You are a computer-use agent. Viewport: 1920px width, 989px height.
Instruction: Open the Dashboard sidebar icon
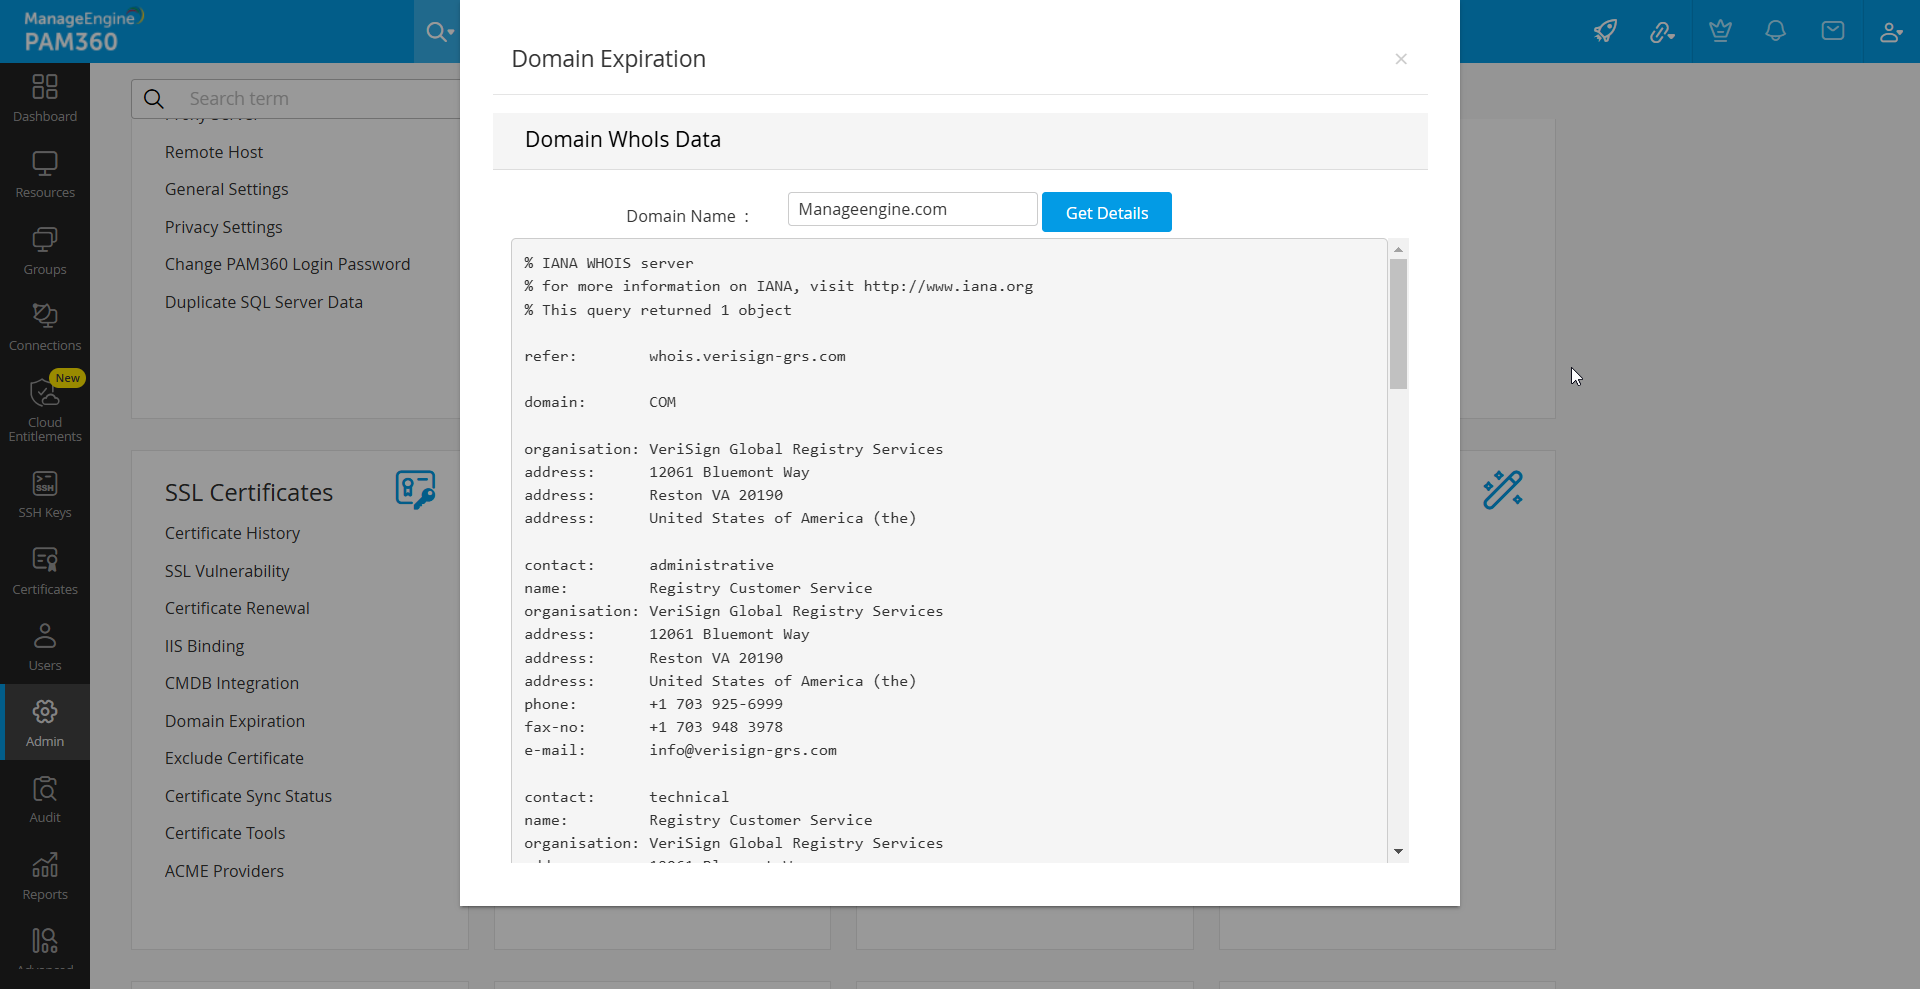tap(45, 98)
